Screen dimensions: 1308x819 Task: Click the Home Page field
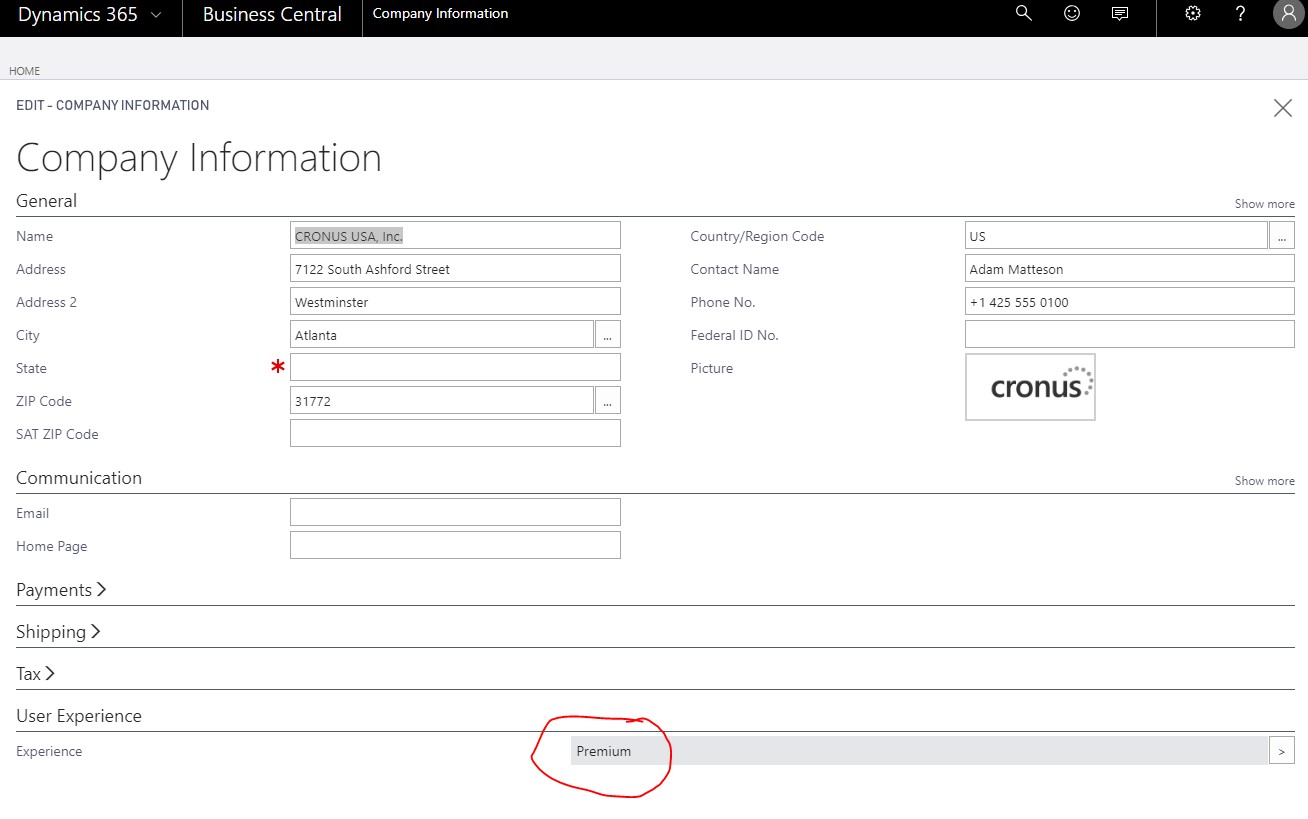coord(455,546)
